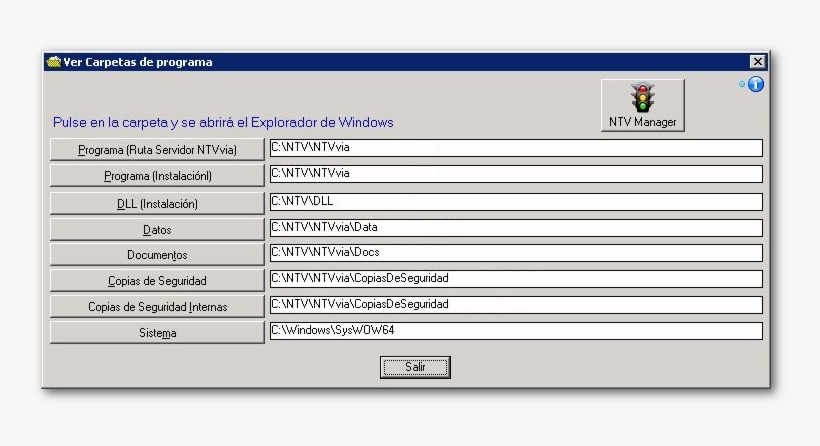Select the C:\NTV\NTVvia\Data path field
820x446 pixels.
(x=515, y=227)
